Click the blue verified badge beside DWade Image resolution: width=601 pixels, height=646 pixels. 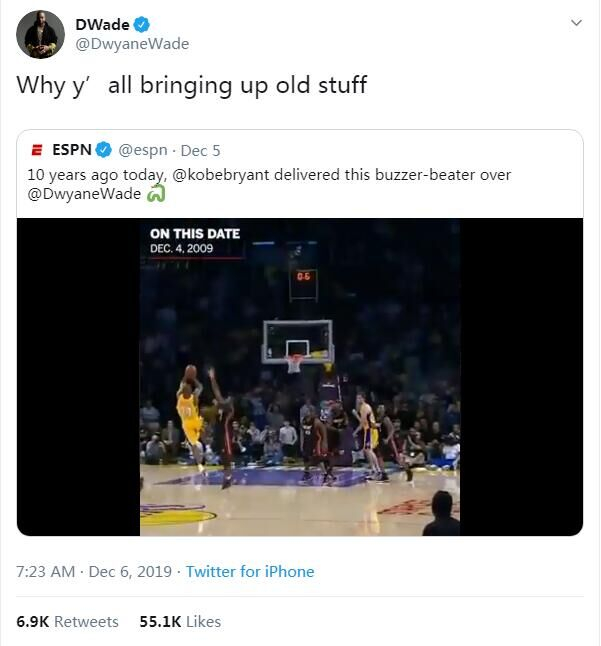143,24
